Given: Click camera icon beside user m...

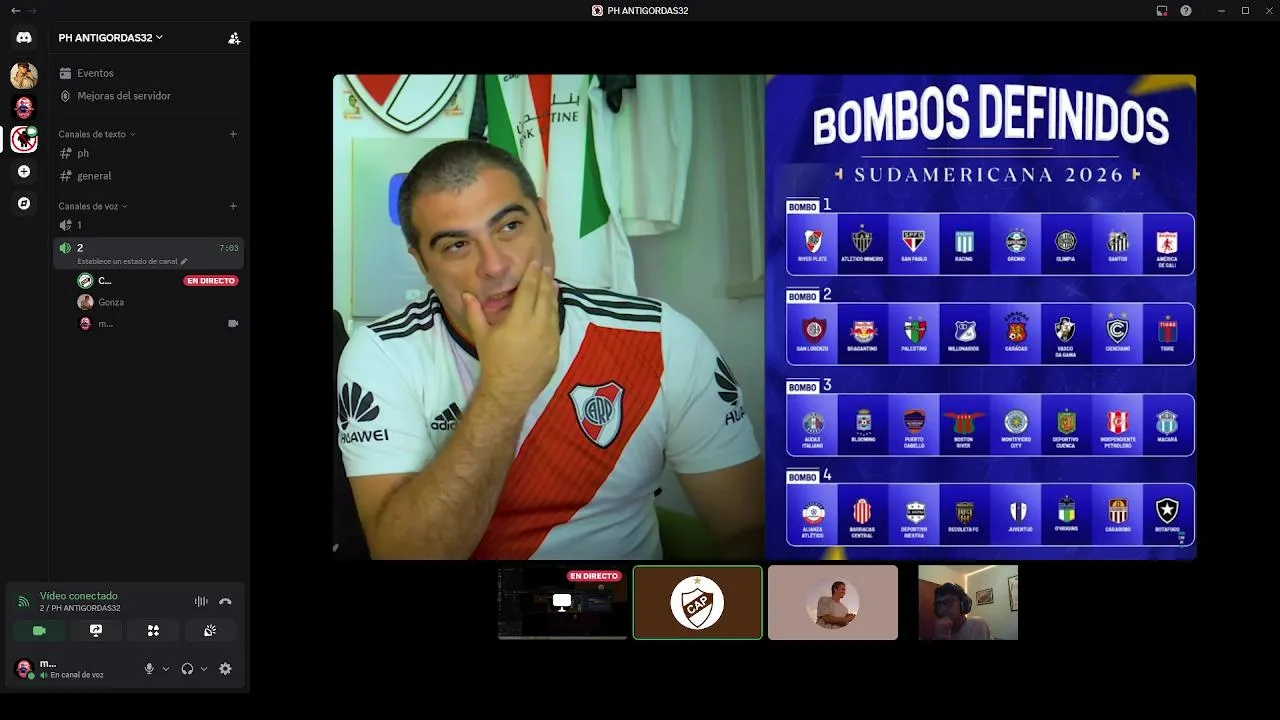Looking at the screenshot, I should 233,324.
